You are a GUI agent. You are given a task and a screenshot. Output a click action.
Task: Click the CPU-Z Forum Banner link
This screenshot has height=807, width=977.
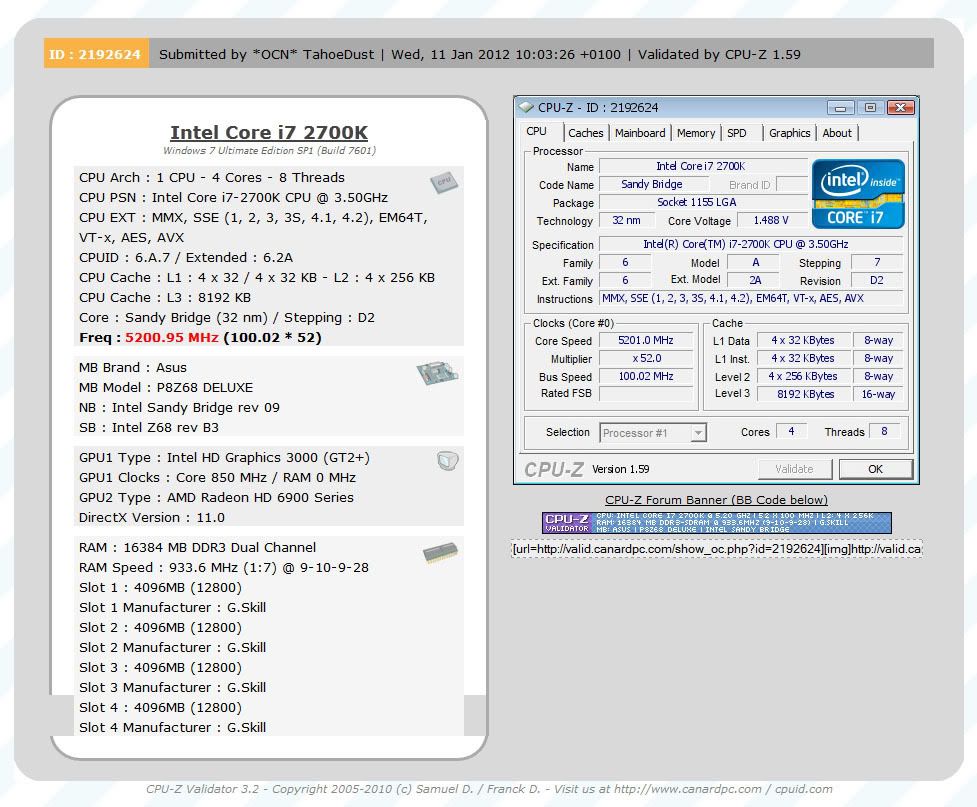pyautogui.click(x=717, y=500)
